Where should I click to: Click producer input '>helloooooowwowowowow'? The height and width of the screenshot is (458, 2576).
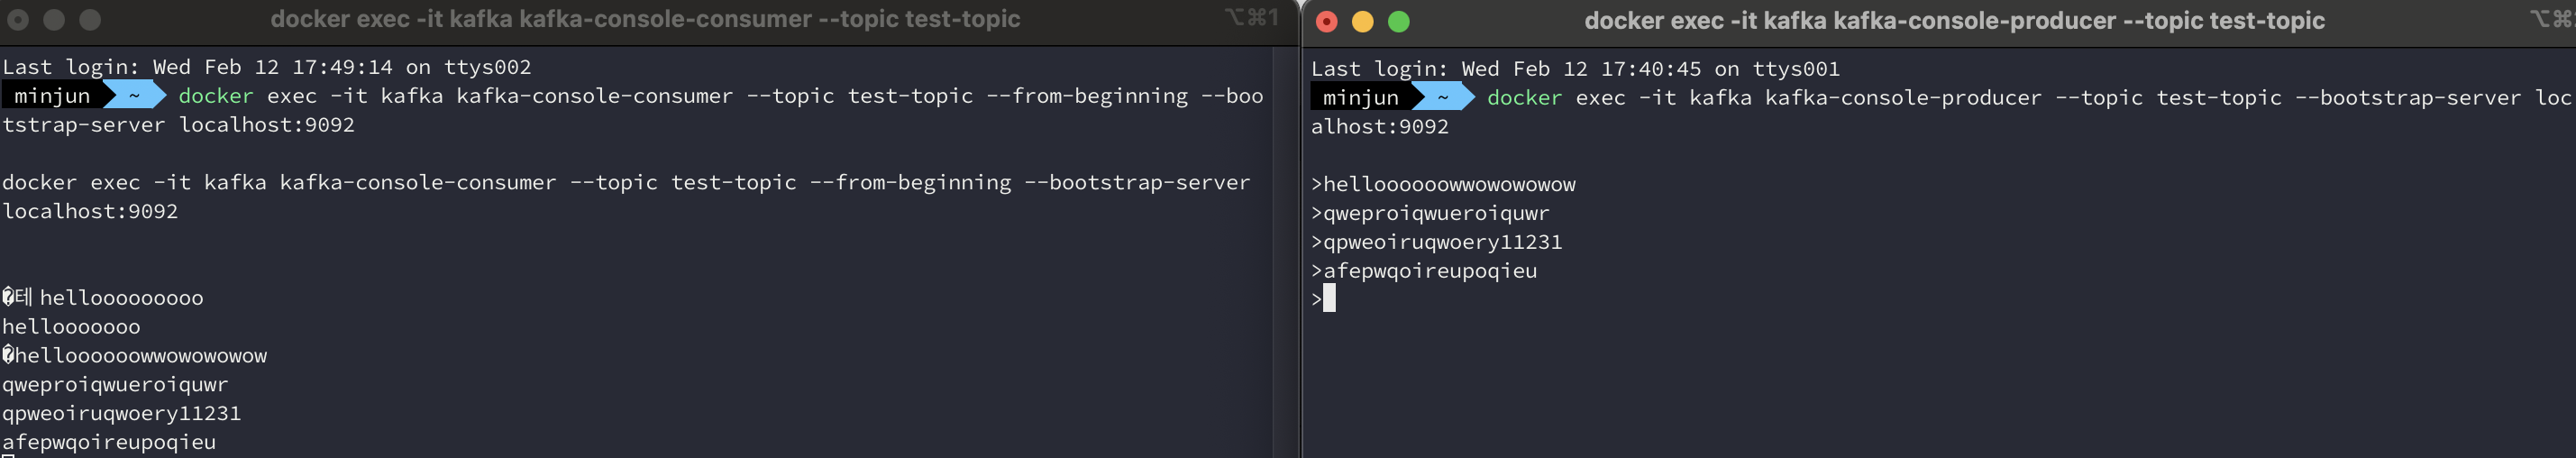[1443, 185]
